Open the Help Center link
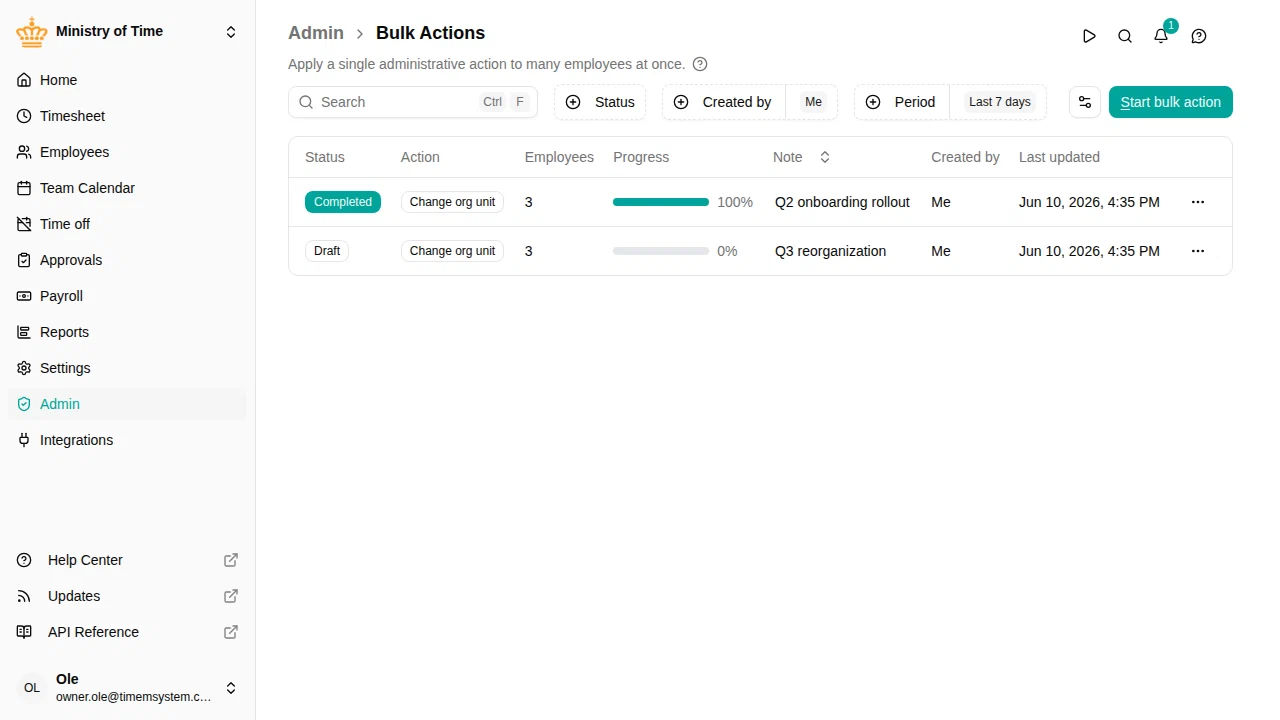1280x720 pixels. point(128,560)
